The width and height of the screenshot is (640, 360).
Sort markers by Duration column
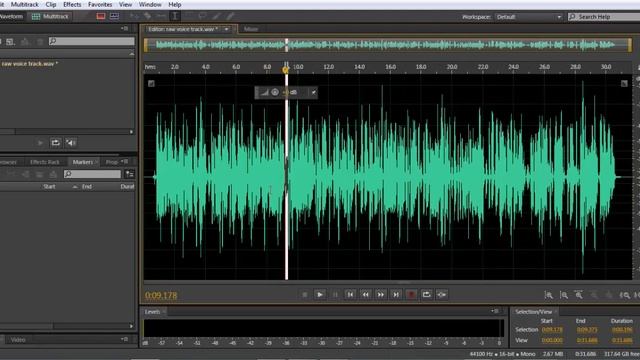pyautogui.click(x=127, y=187)
